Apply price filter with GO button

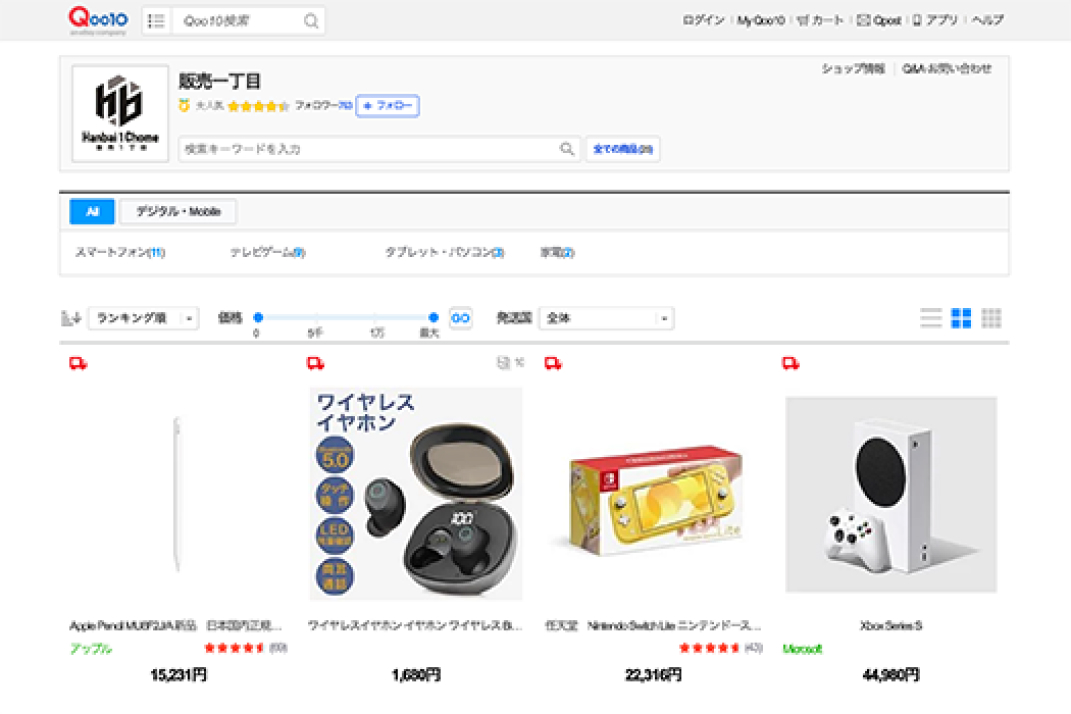click(x=460, y=318)
